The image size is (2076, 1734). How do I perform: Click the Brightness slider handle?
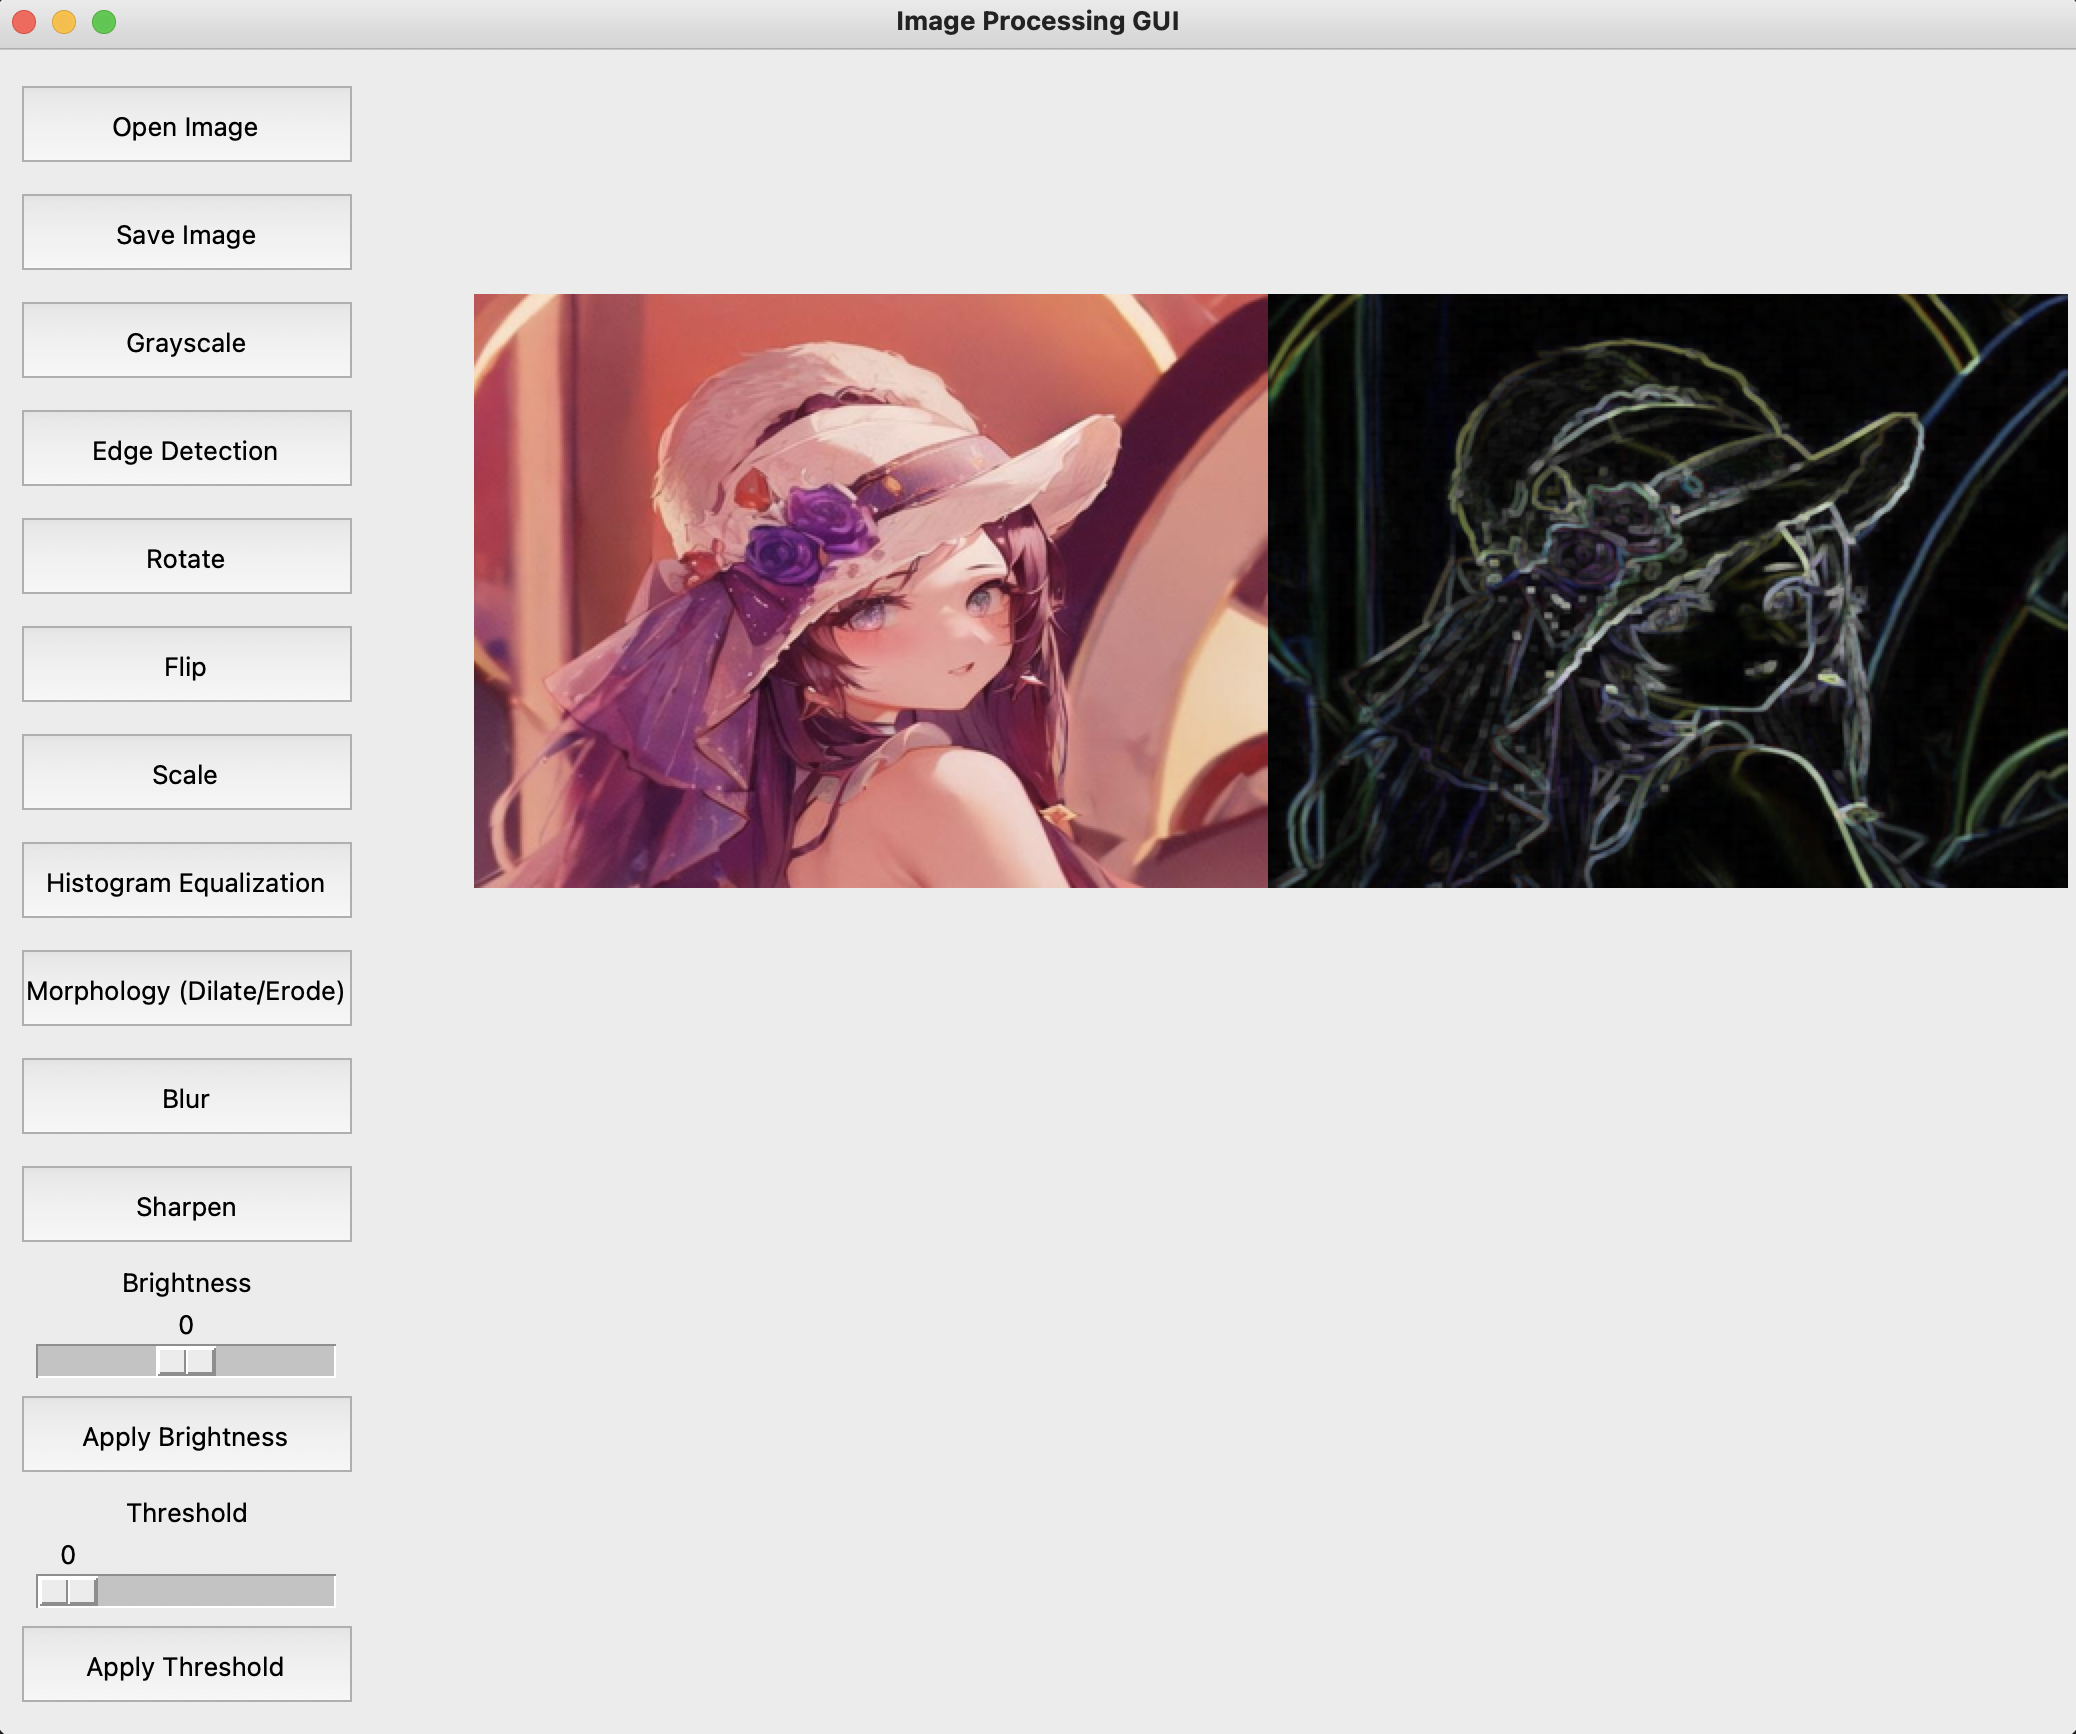[x=185, y=1360]
